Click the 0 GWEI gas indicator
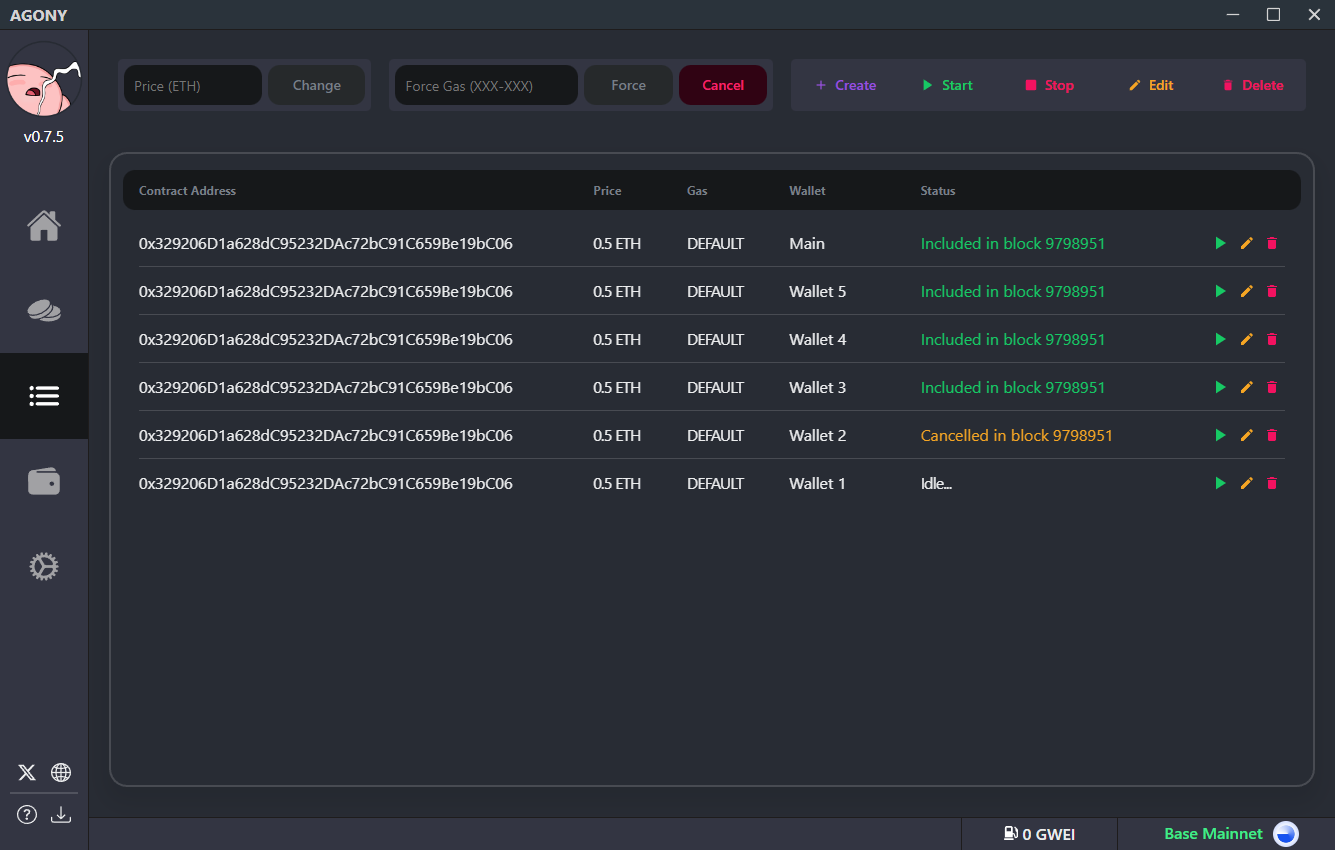Screen dimensions: 1335x850 pos(1039,834)
